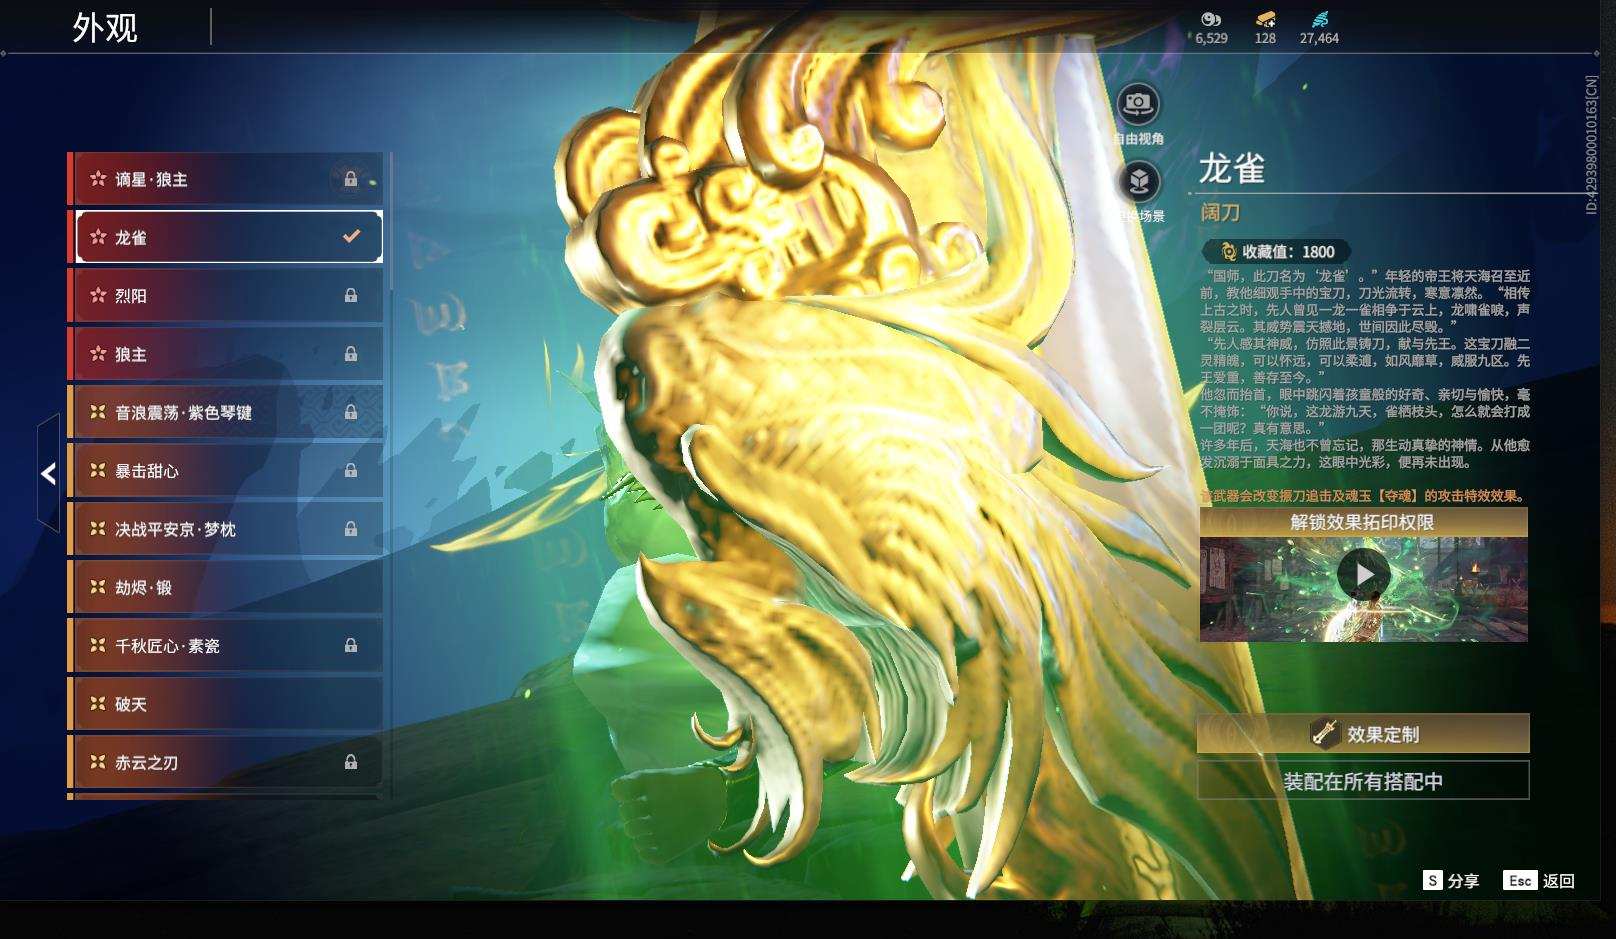1616x939 pixels.
Task: Click the 外观 page title
Action: (x=105, y=28)
